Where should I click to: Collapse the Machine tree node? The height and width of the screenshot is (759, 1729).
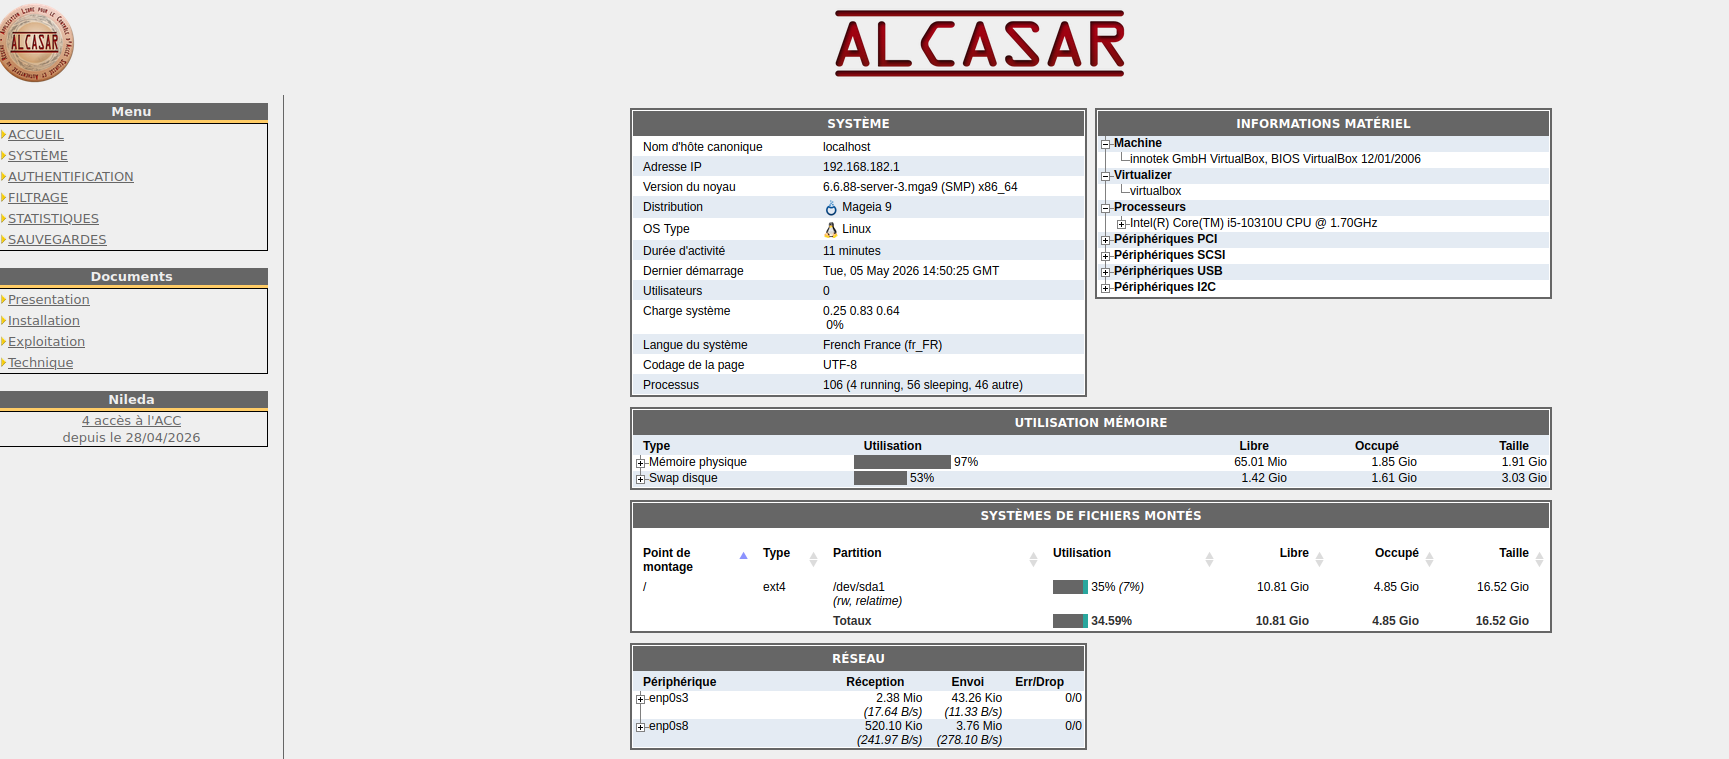click(x=1106, y=144)
